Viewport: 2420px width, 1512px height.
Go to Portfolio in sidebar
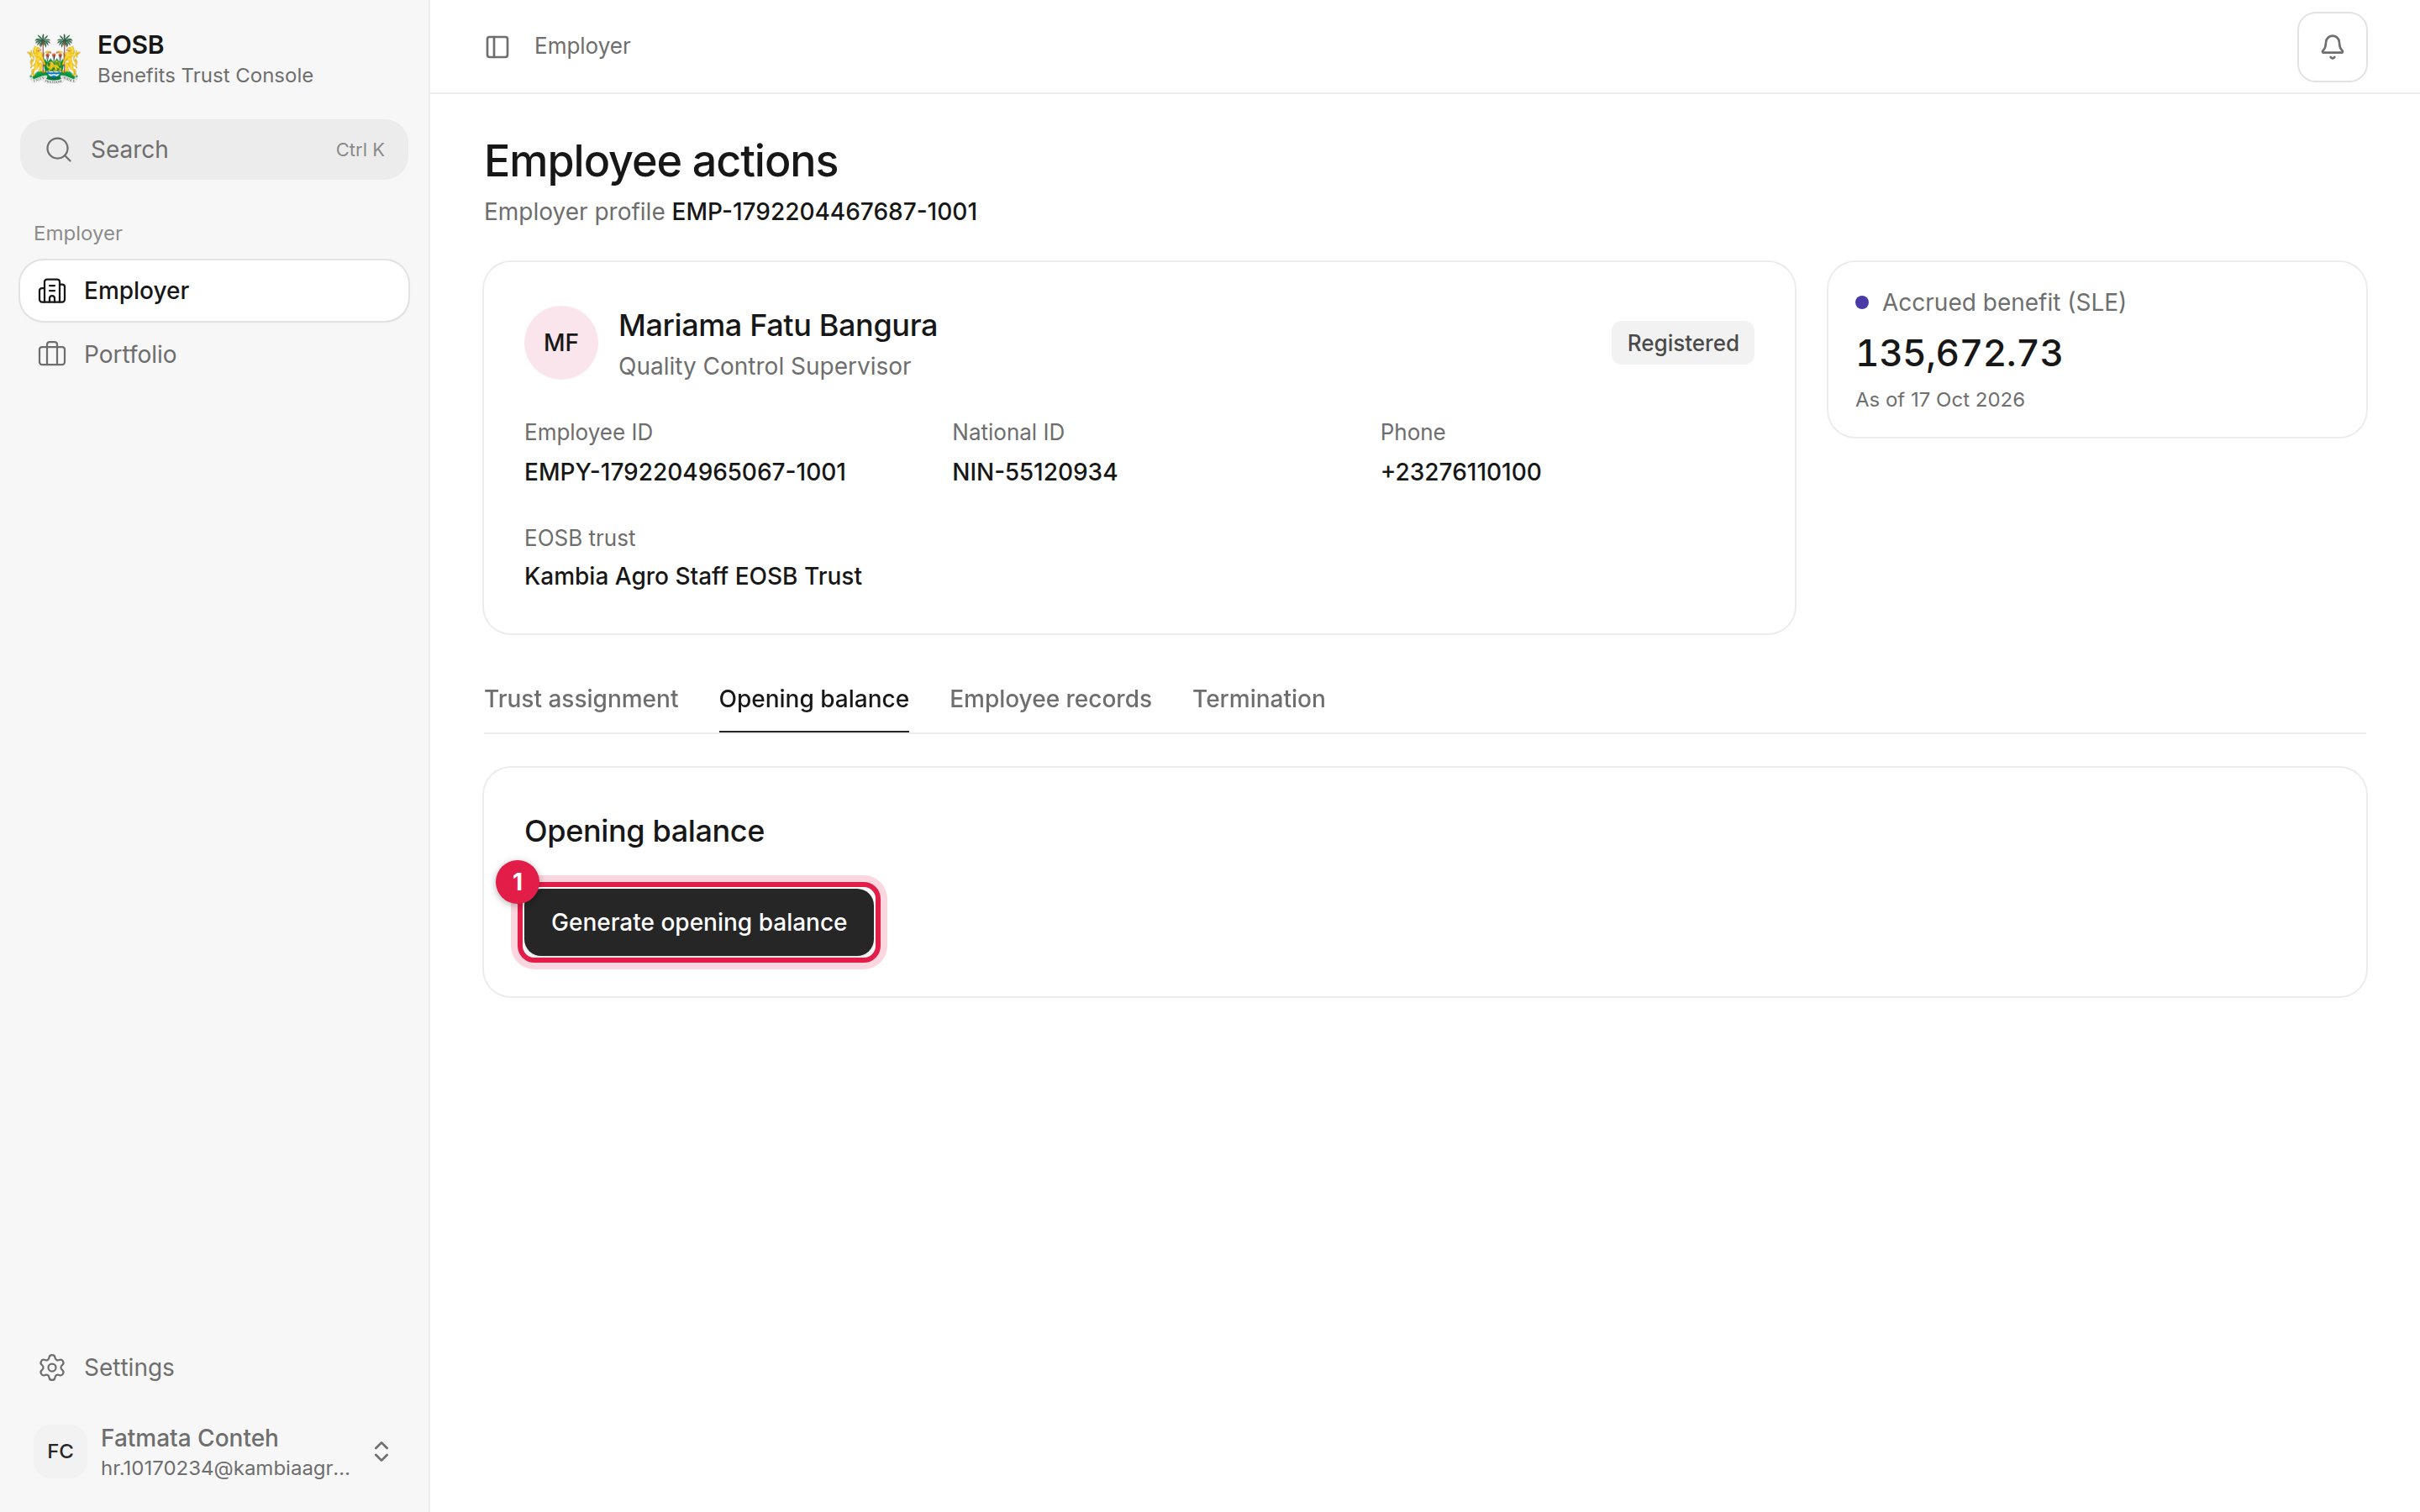tap(214, 354)
